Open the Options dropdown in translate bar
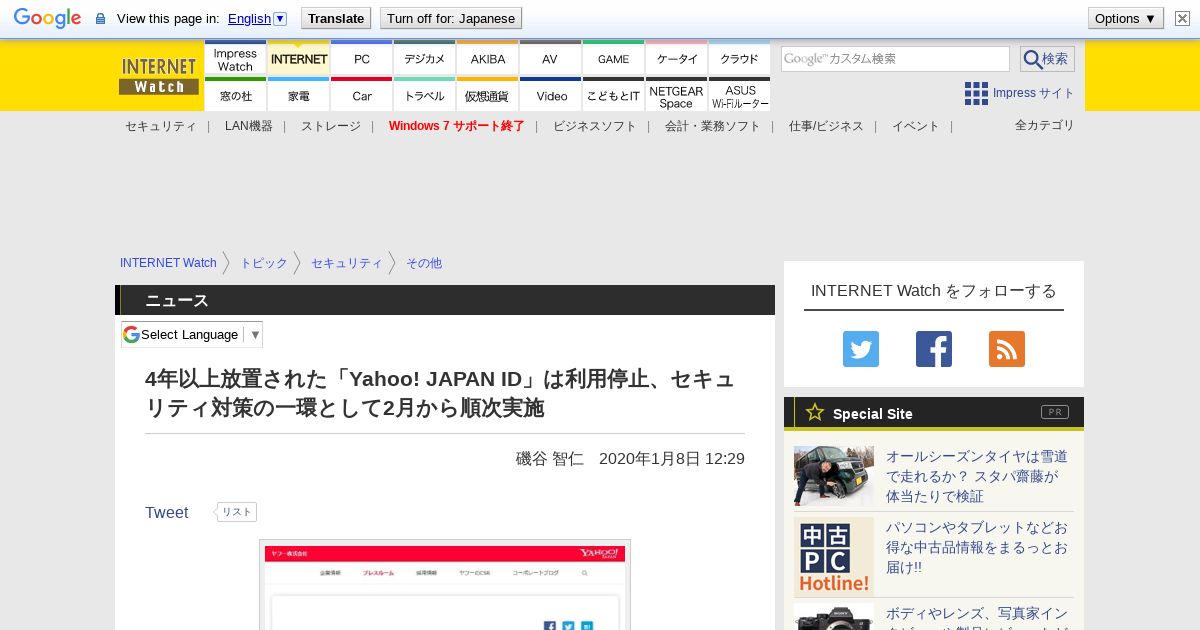This screenshot has height=630, width=1200. pos(1125,18)
